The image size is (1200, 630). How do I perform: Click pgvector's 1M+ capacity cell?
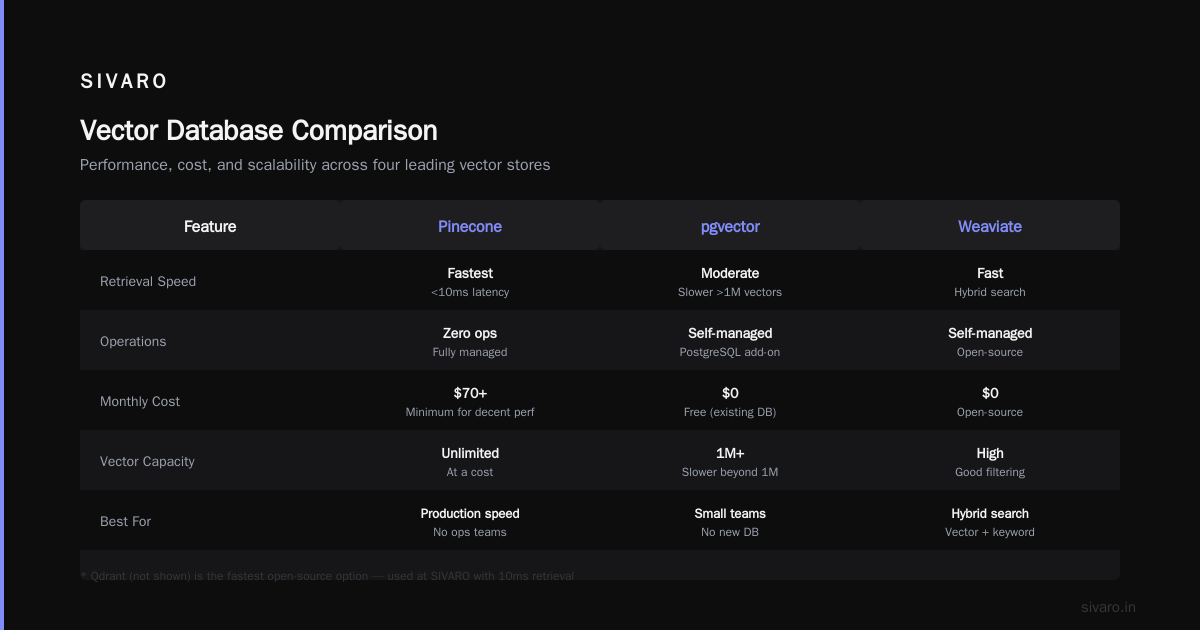tap(730, 461)
